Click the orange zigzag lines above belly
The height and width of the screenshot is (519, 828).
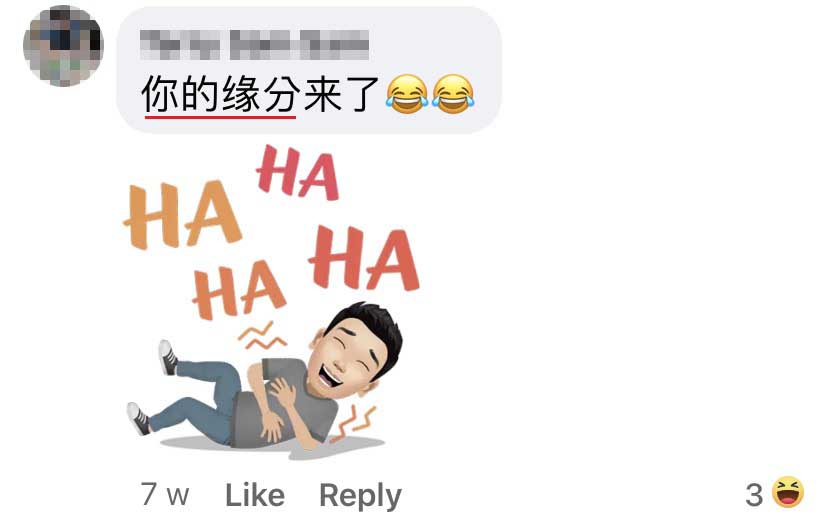point(262,336)
